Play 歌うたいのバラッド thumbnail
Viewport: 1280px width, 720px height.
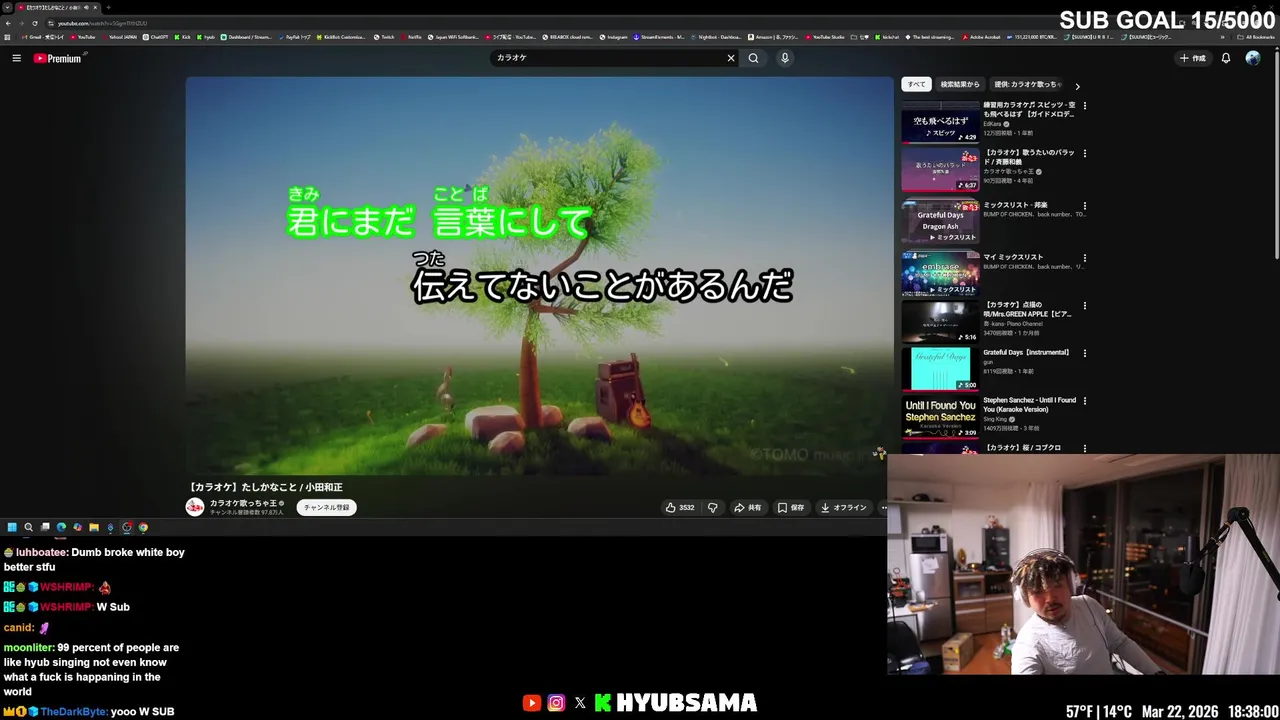click(x=940, y=170)
